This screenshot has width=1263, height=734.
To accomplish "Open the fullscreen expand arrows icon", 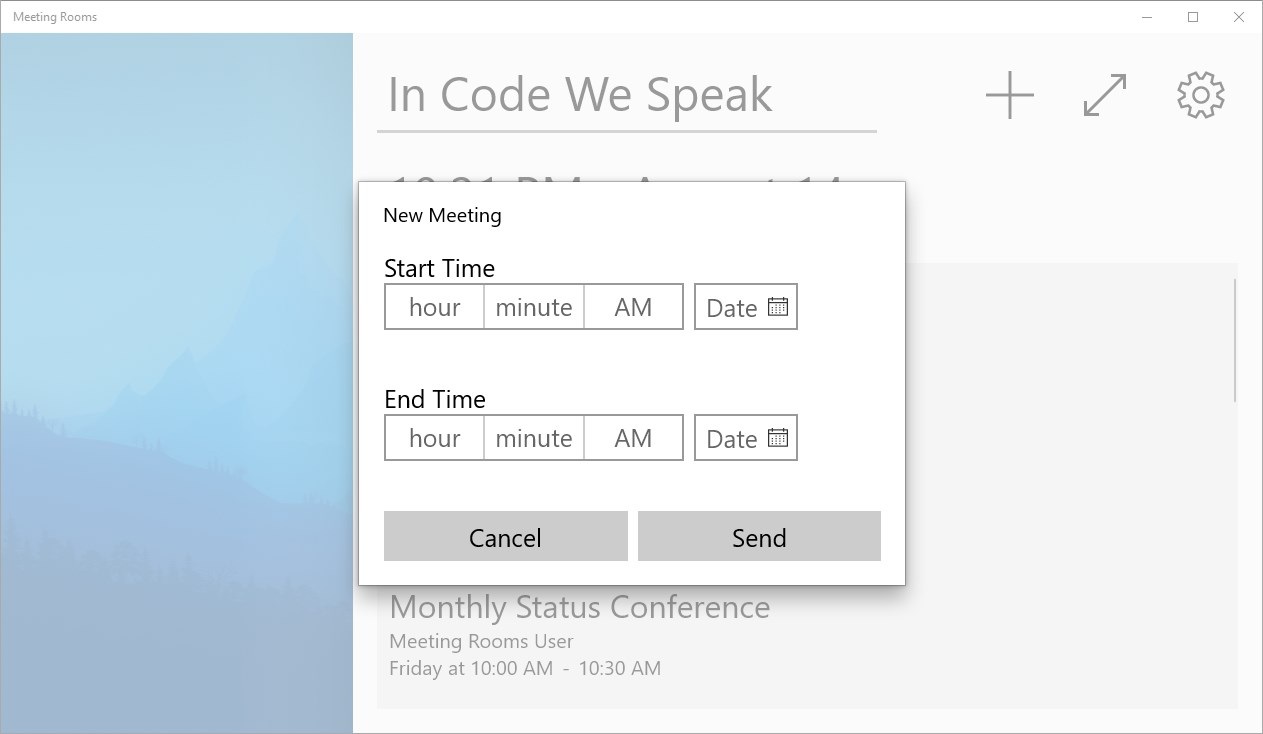I will point(1105,95).
